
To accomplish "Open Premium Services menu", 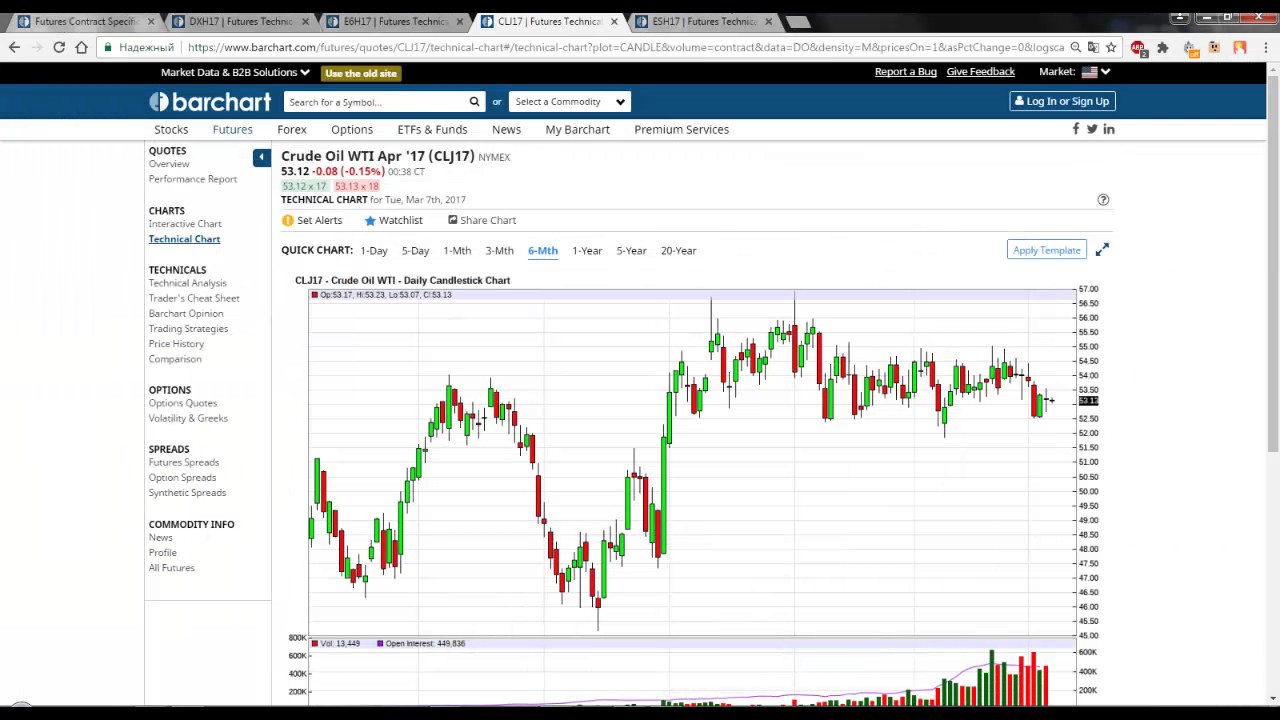I will pos(681,129).
